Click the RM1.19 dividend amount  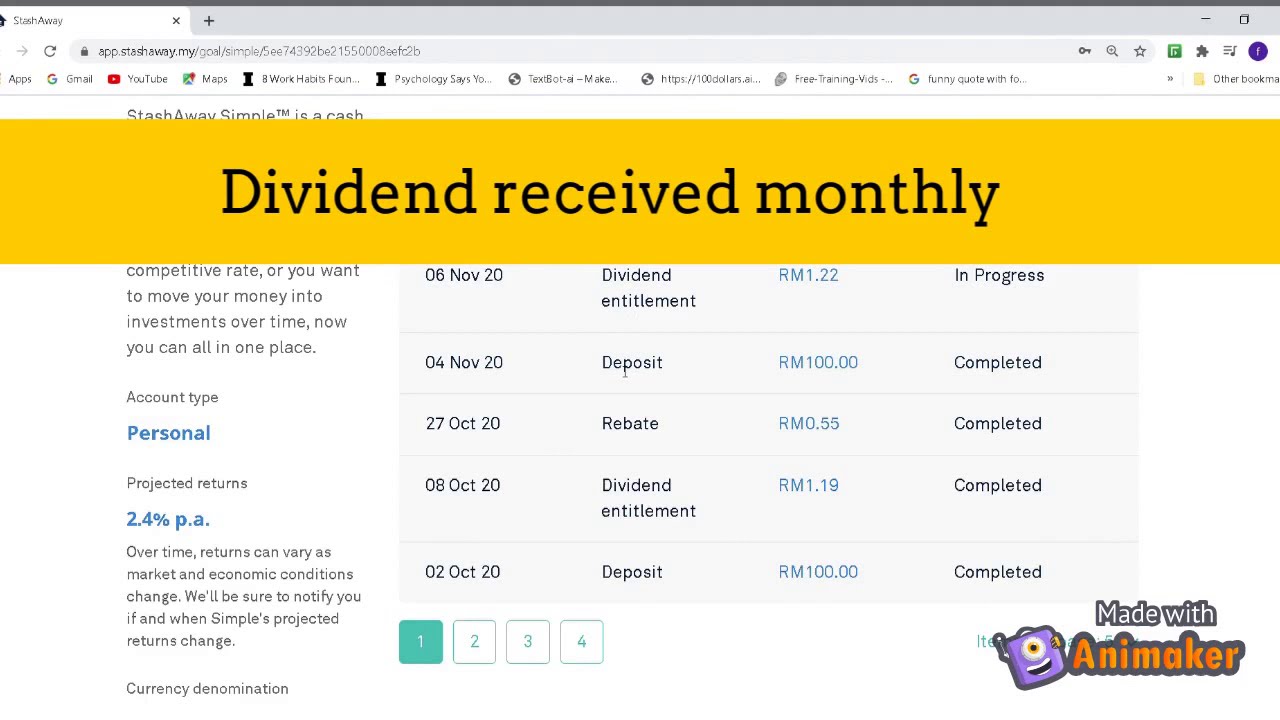[x=808, y=485]
